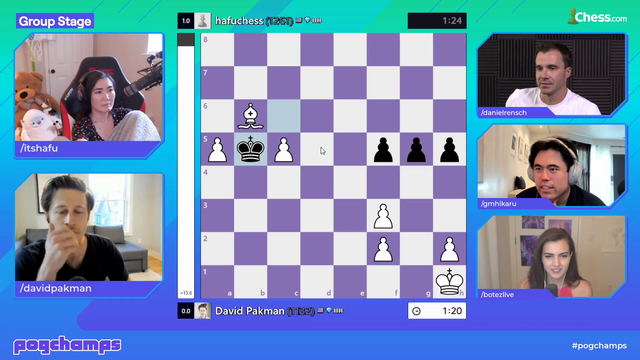This screenshot has width=640, height=360.
Task: Click the gmhikaru webcam feed
Action: point(551,165)
